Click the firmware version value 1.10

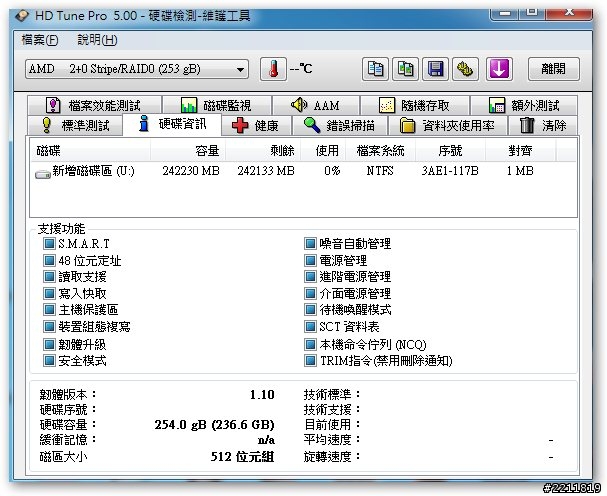(x=262, y=395)
